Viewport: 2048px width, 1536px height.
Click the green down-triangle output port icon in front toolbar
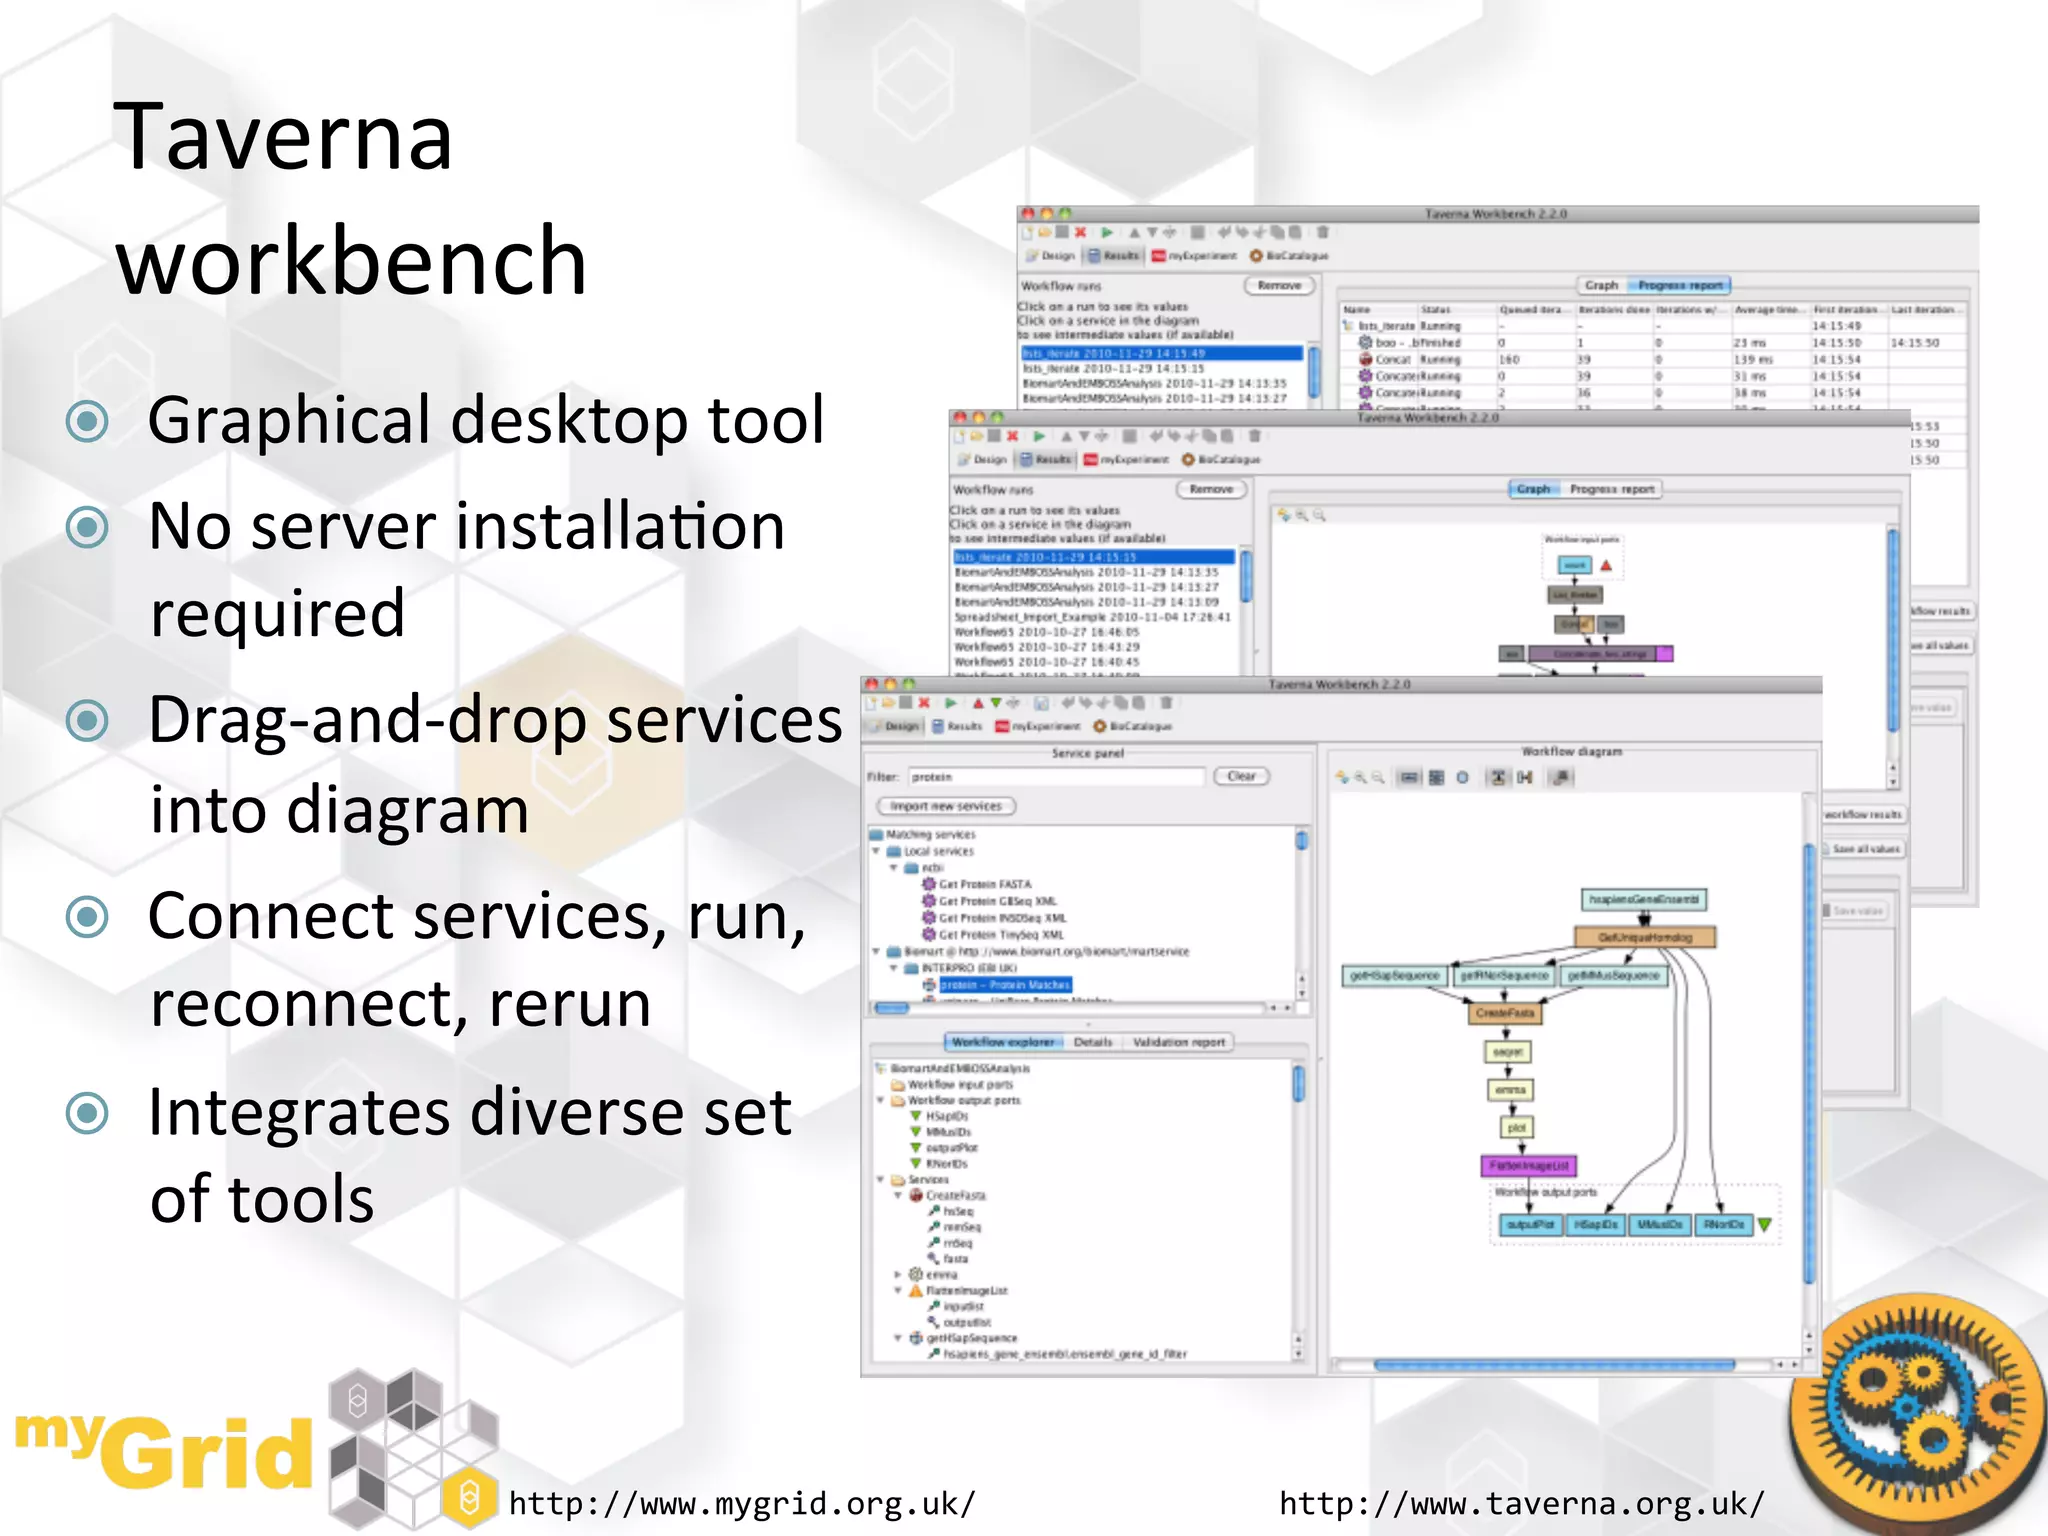click(996, 703)
